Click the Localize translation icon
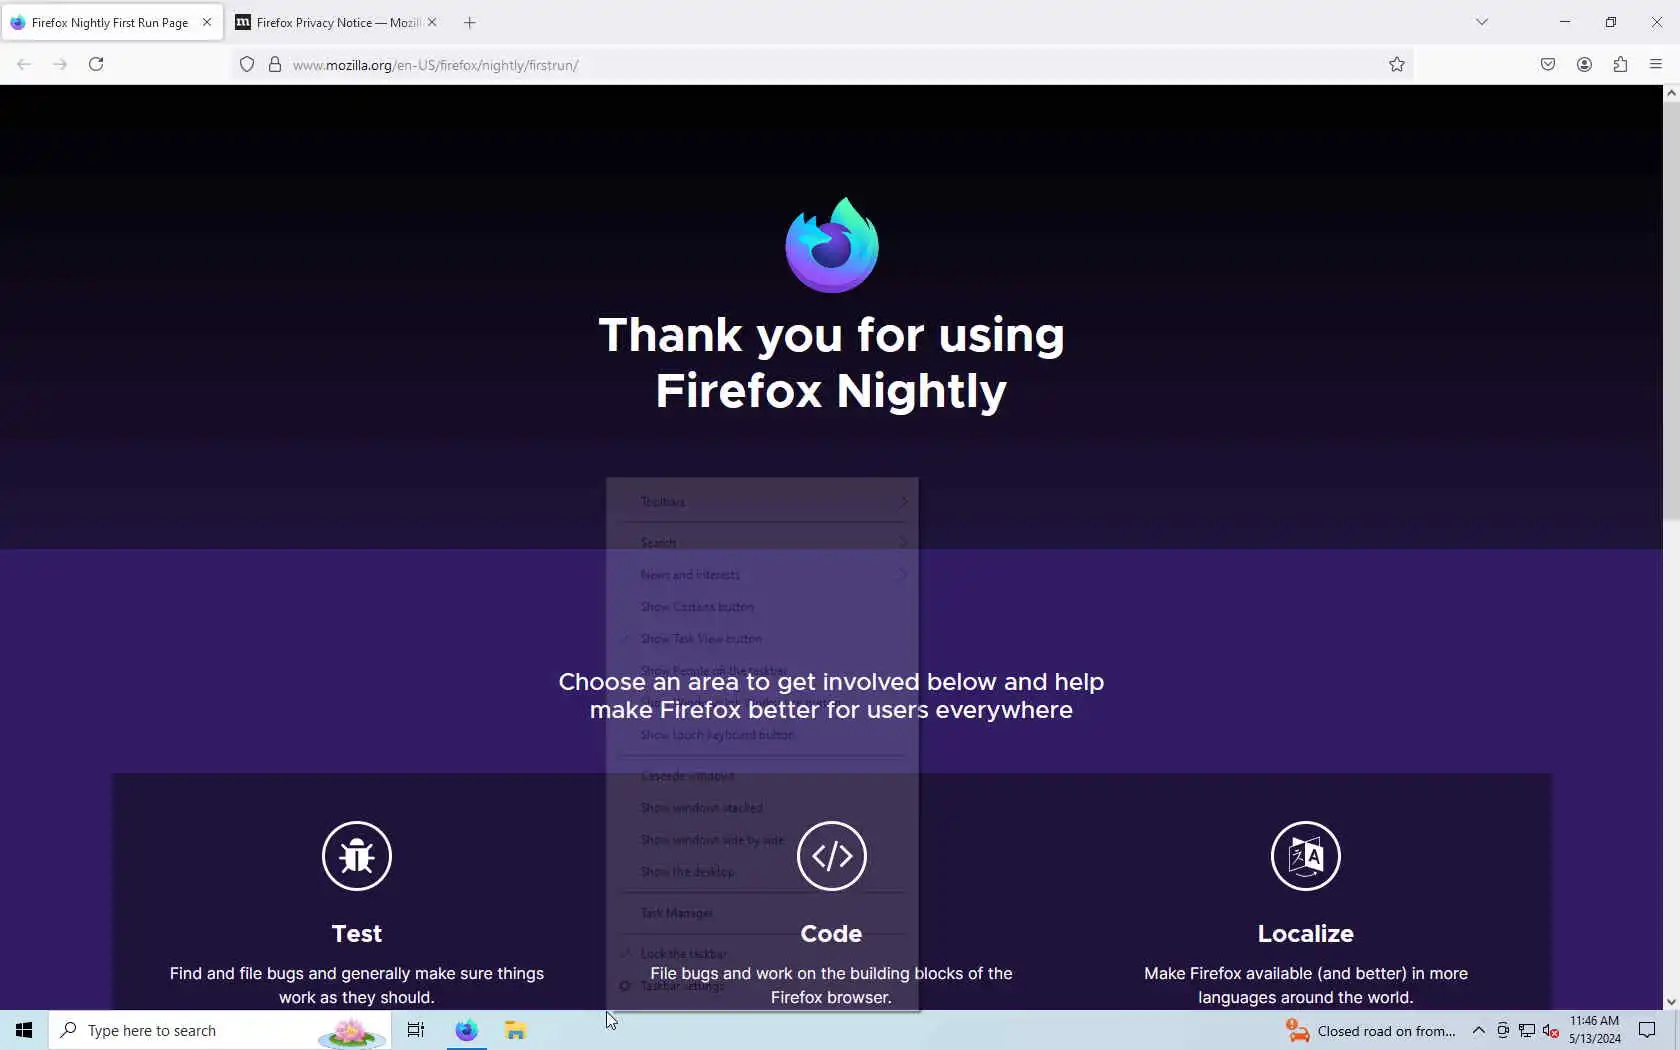Image resolution: width=1680 pixels, height=1050 pixels. pos(1306,856)
